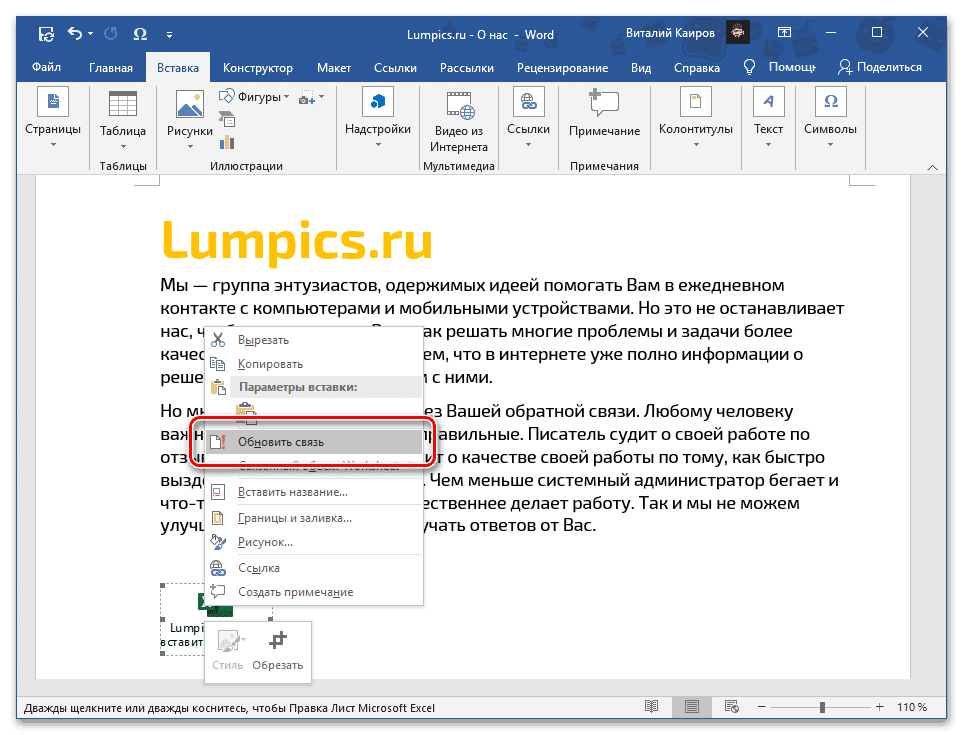Enable Read Mode from the status bar
The height and width of the screenshot is (735, 963).
tap(652, 707)
